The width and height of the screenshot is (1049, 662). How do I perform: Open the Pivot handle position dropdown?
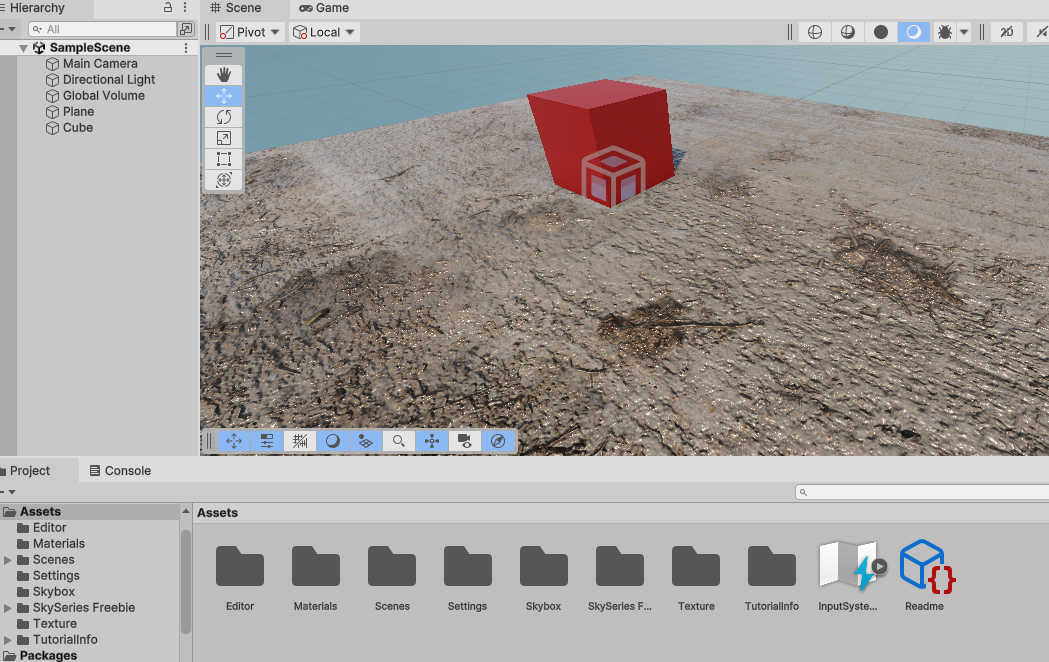click(x=251, y=32)
